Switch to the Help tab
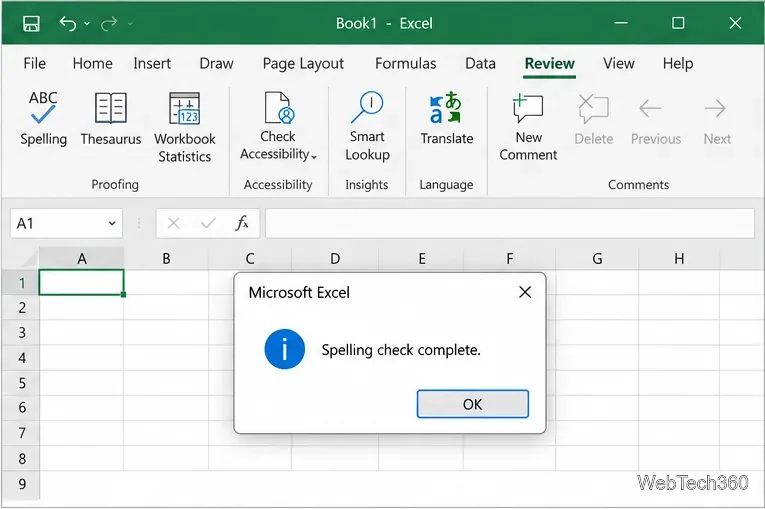 pos(678,63)
